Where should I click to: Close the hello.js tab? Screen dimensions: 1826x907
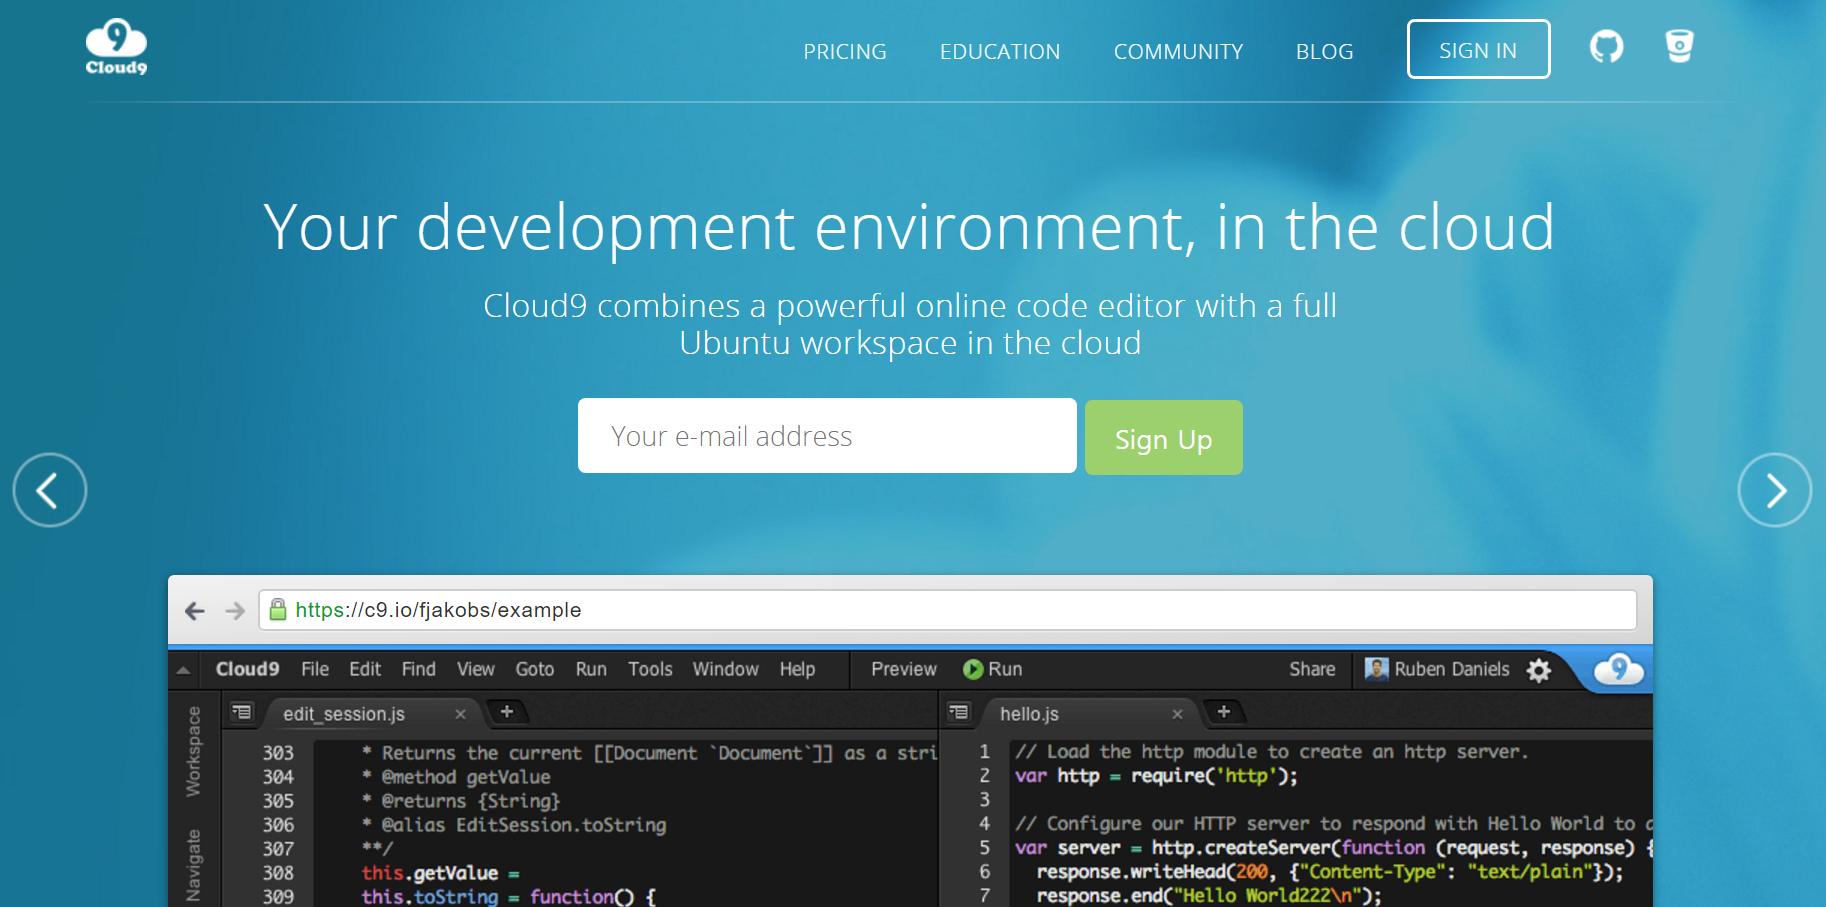[1177, 714]
